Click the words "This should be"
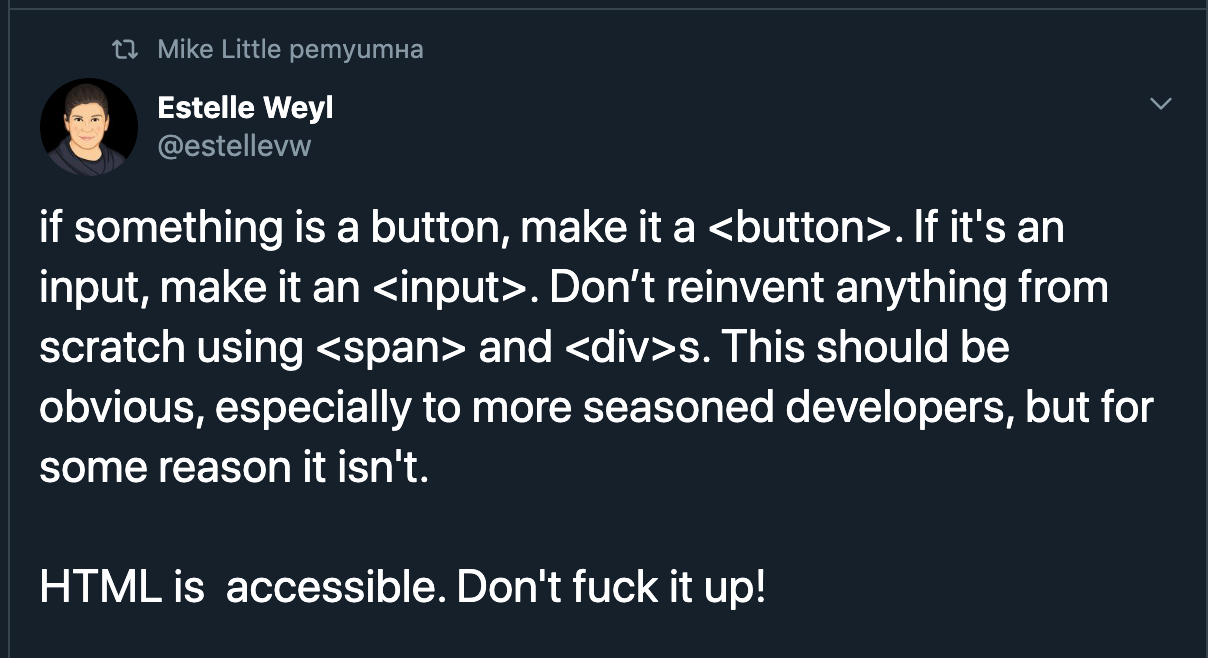1208x658 pixels. [865, 348]
